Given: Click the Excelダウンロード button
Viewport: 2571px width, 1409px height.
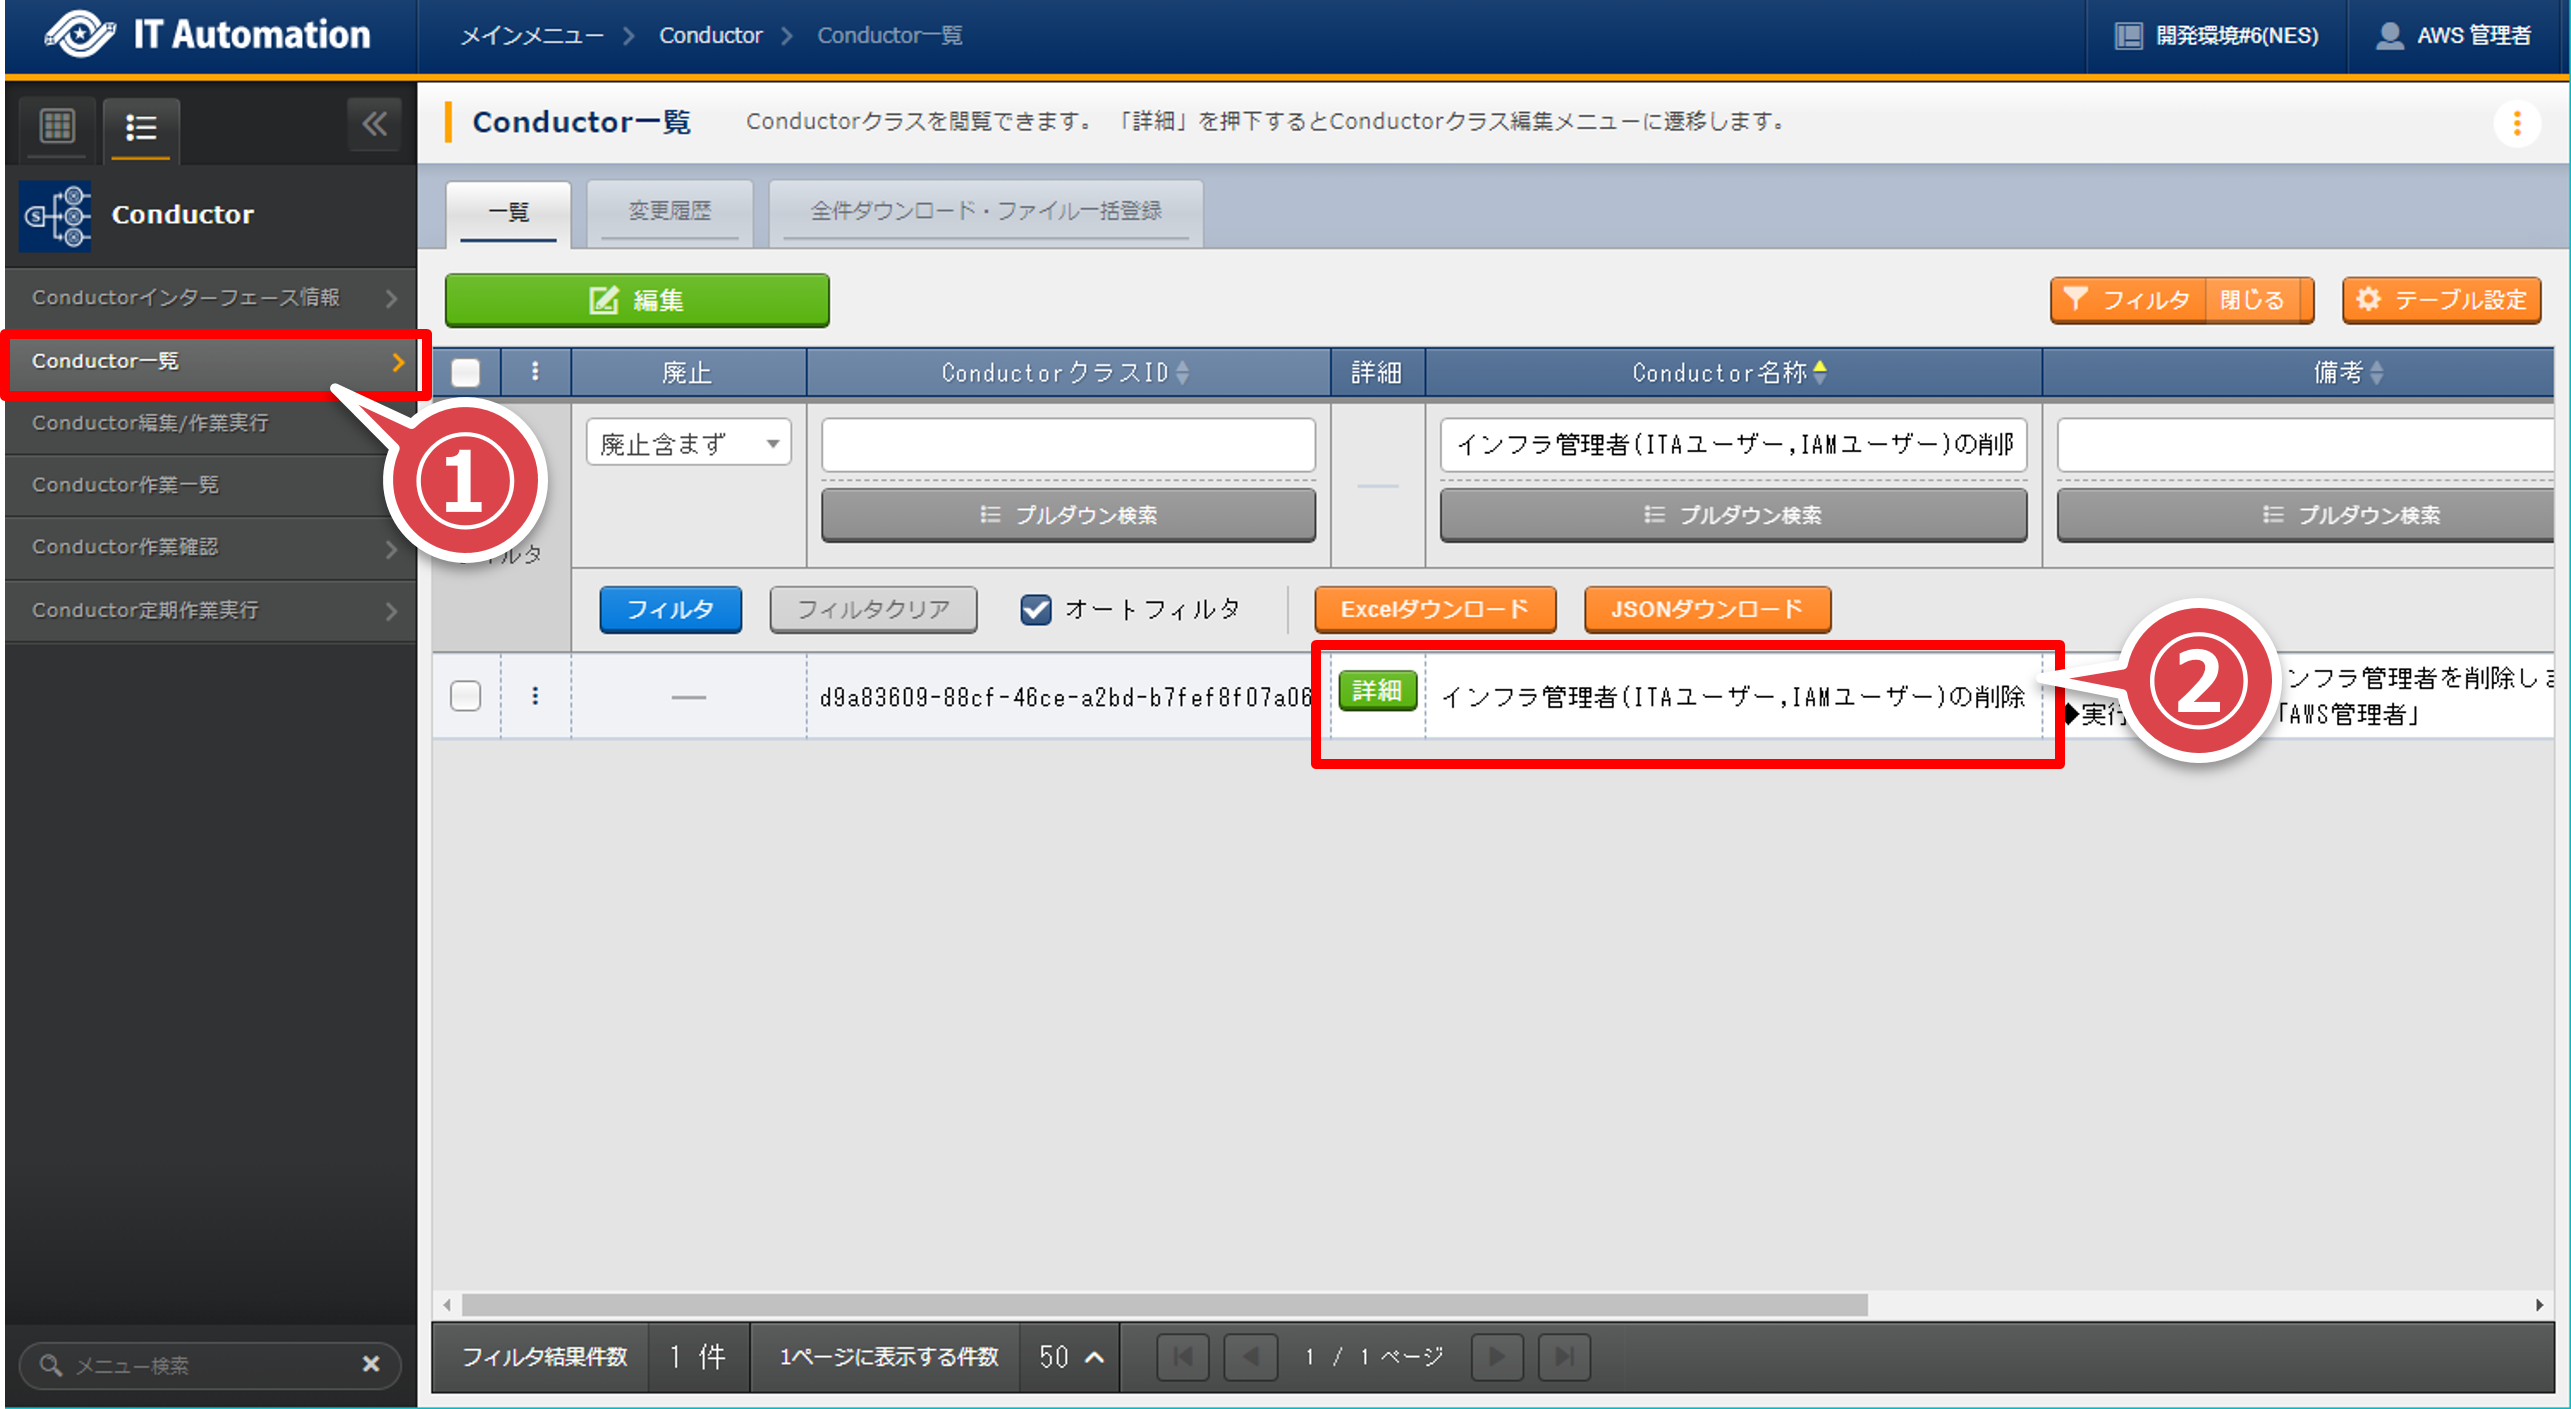Looking at the screenshot, I should point(1434,609).
